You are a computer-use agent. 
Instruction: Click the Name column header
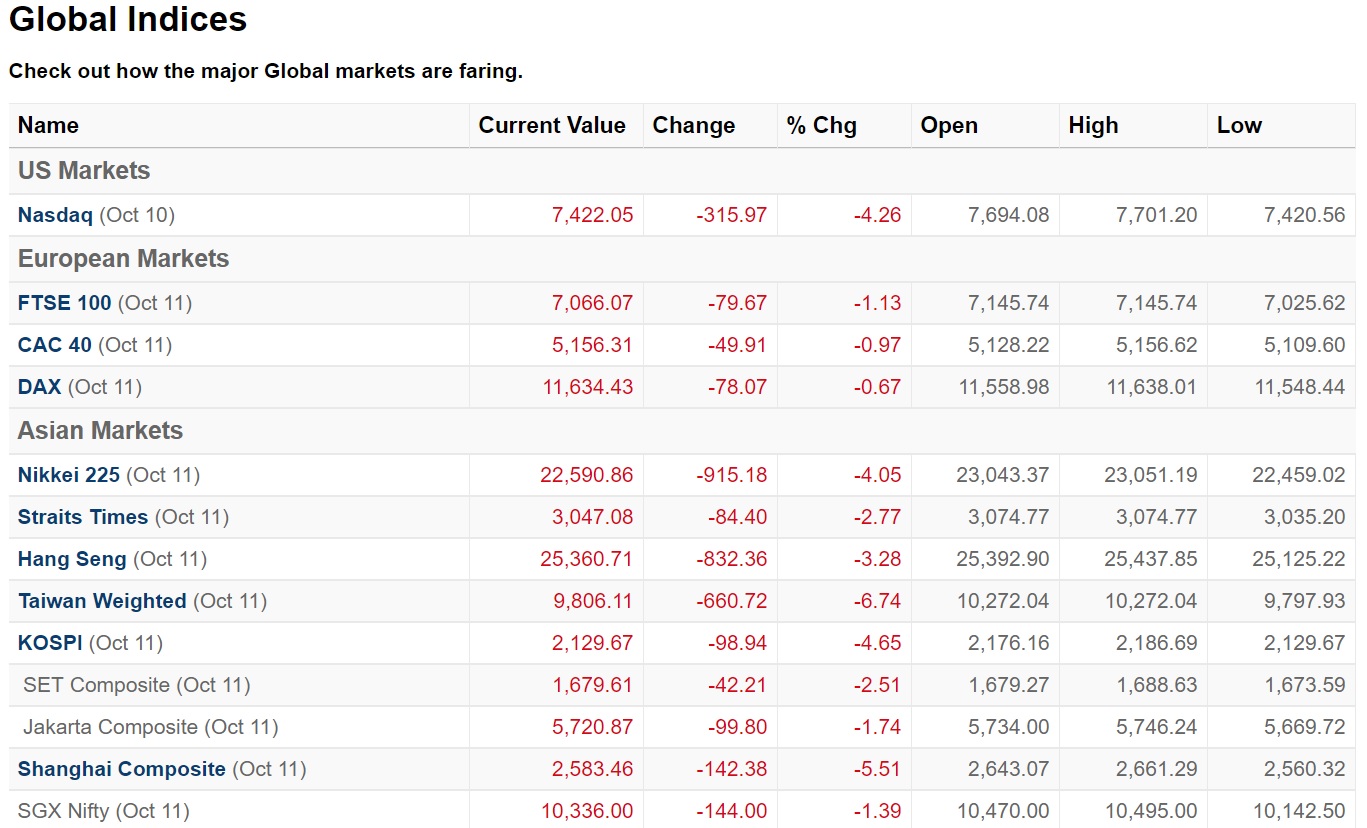pyautogui.click(x=48, y=126)
